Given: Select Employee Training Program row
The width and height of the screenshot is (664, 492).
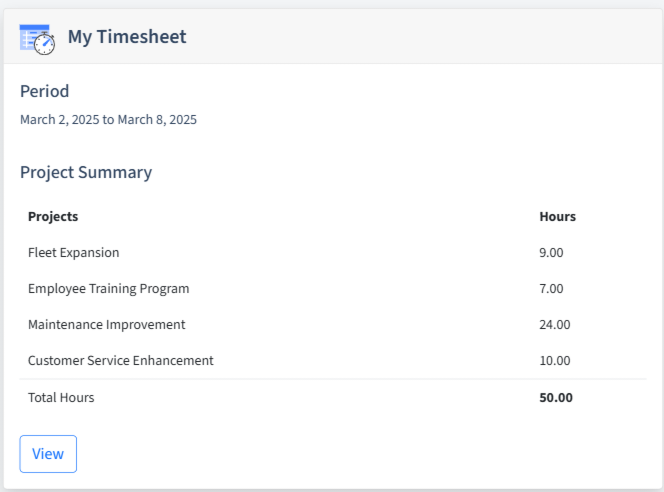Looking at the screenshot, I should (x=333, y=288).
